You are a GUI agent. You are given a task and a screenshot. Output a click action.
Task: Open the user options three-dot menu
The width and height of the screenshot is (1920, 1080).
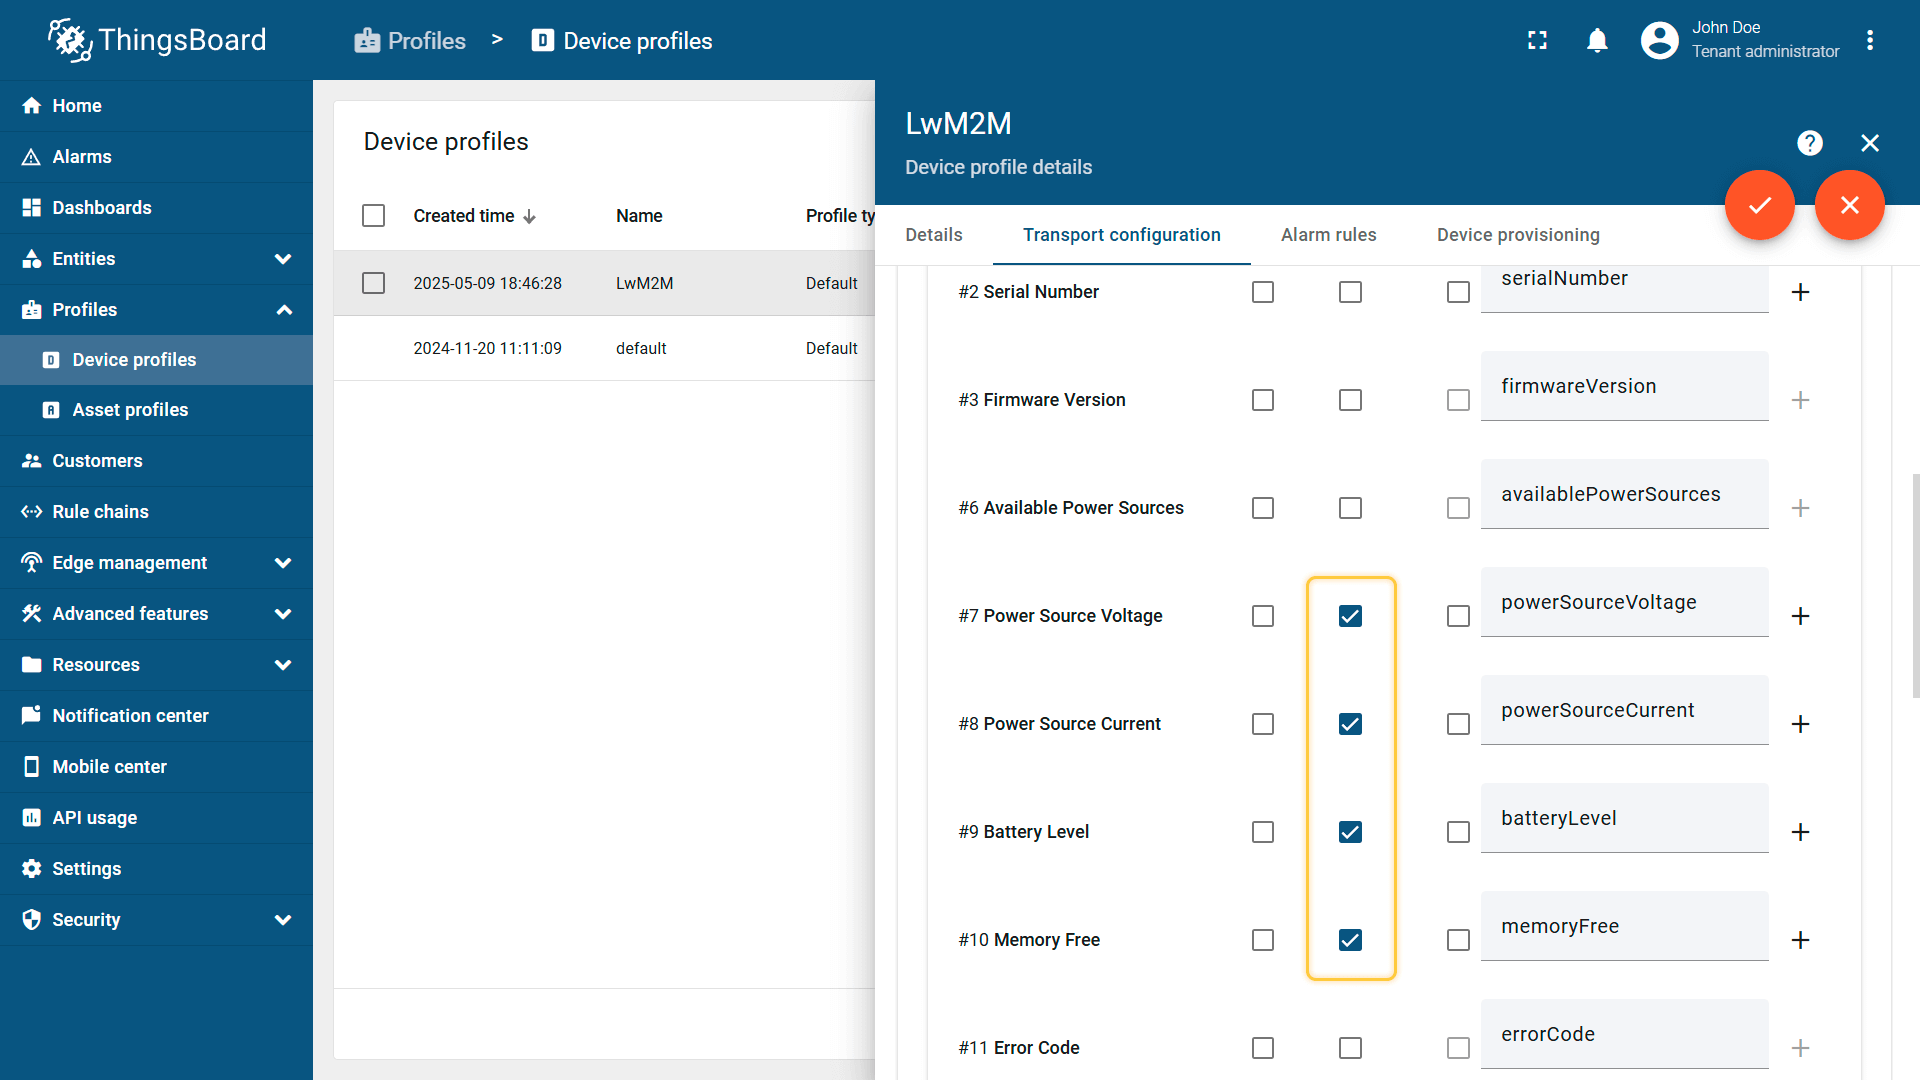[1869, 40]
